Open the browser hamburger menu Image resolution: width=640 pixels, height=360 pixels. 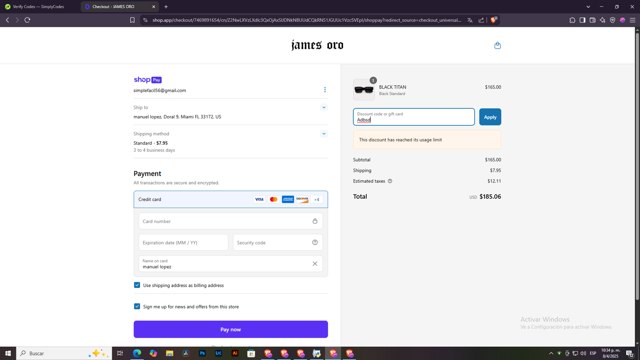pyautogui.click(x=632, y=20)
